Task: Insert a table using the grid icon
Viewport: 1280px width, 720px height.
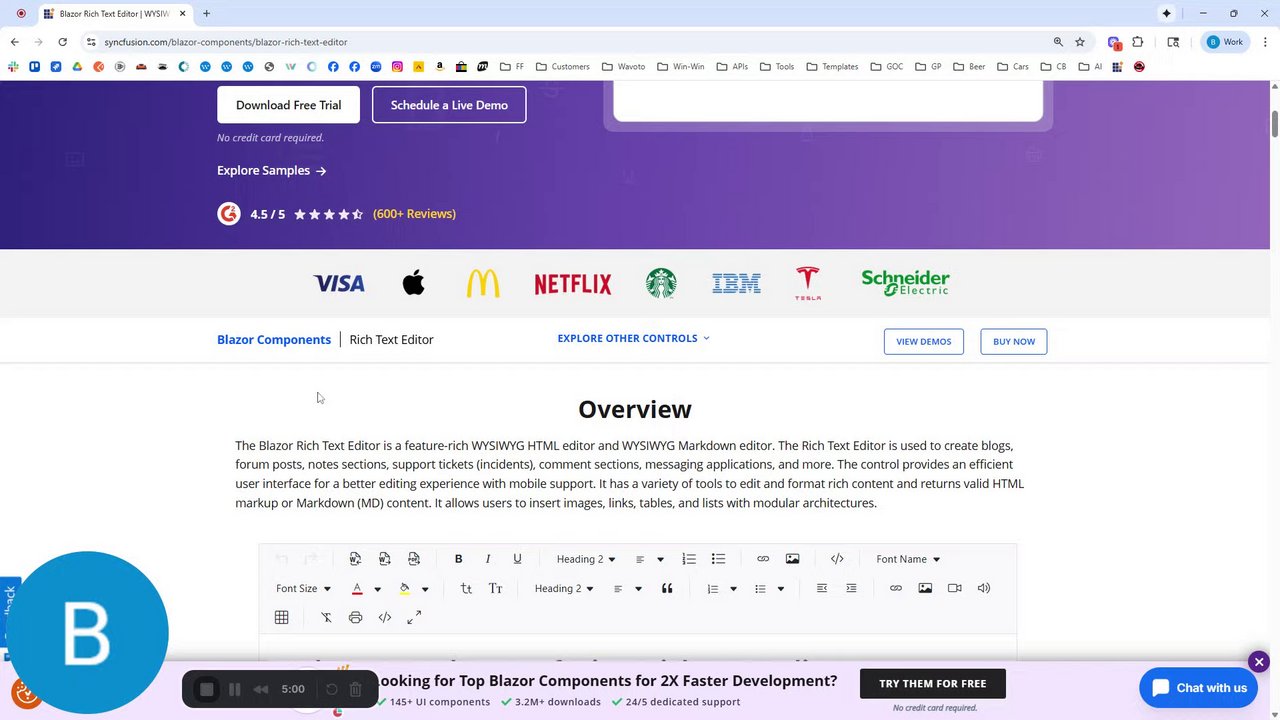Action: point(281,618)
